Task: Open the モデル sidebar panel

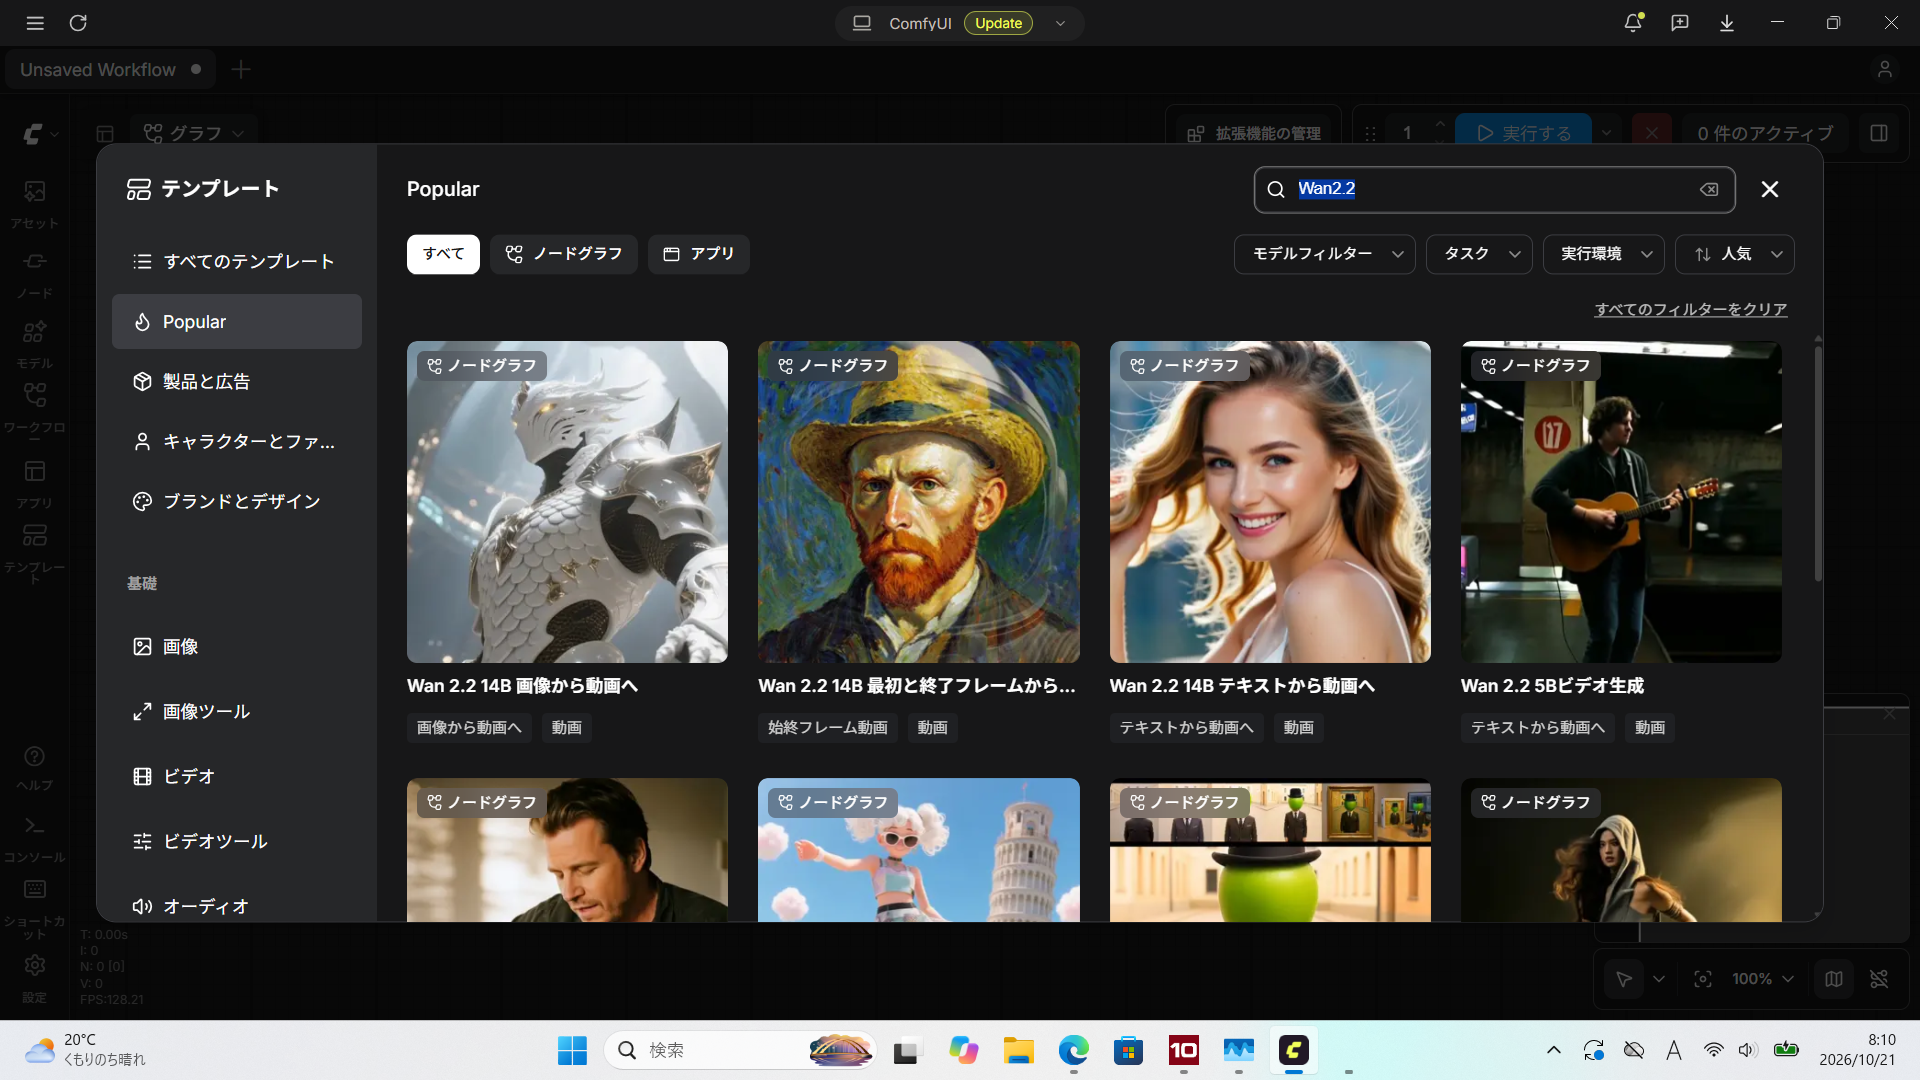Action: pos(35,344)
